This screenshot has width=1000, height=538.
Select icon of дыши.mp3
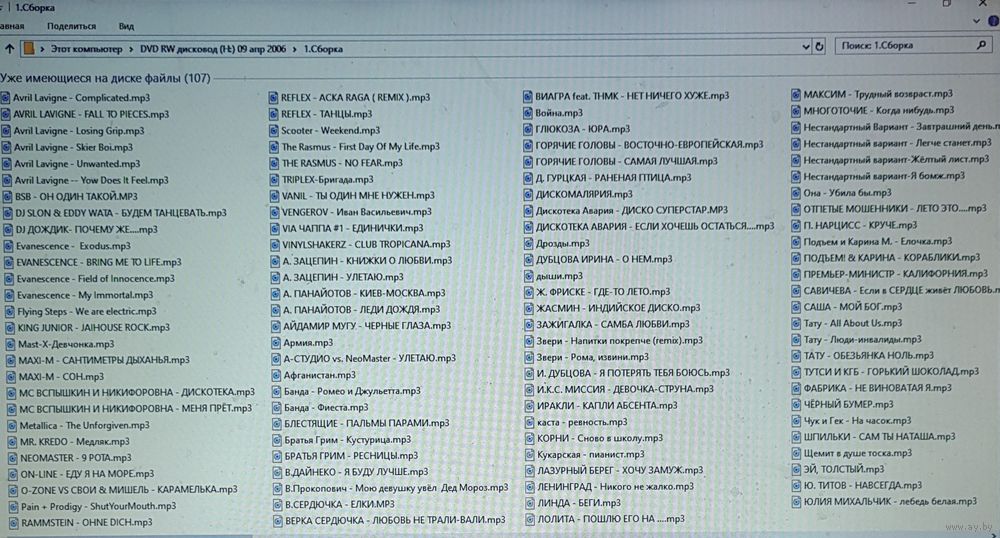point(528,276)
